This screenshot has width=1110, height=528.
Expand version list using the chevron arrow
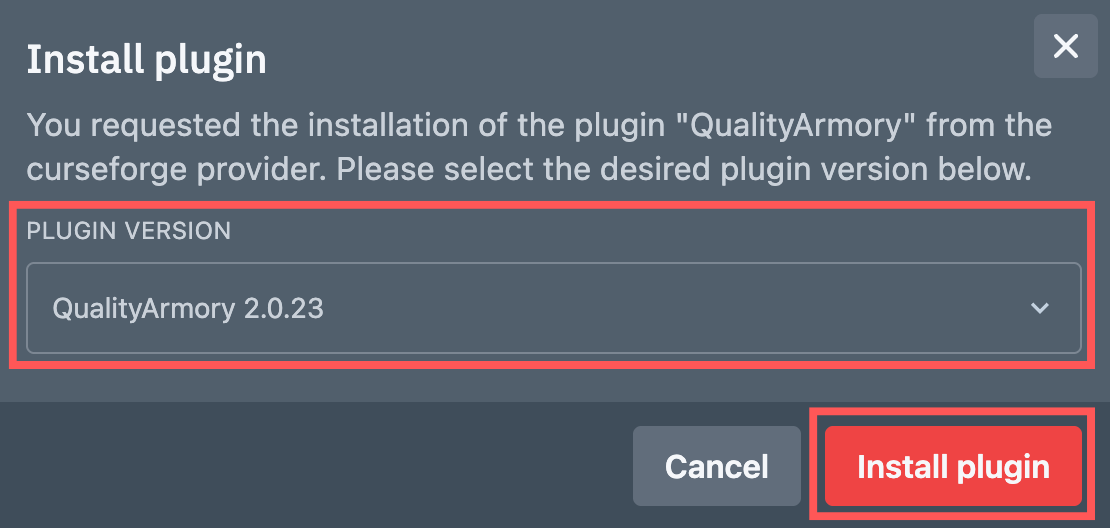(1040, 308)
